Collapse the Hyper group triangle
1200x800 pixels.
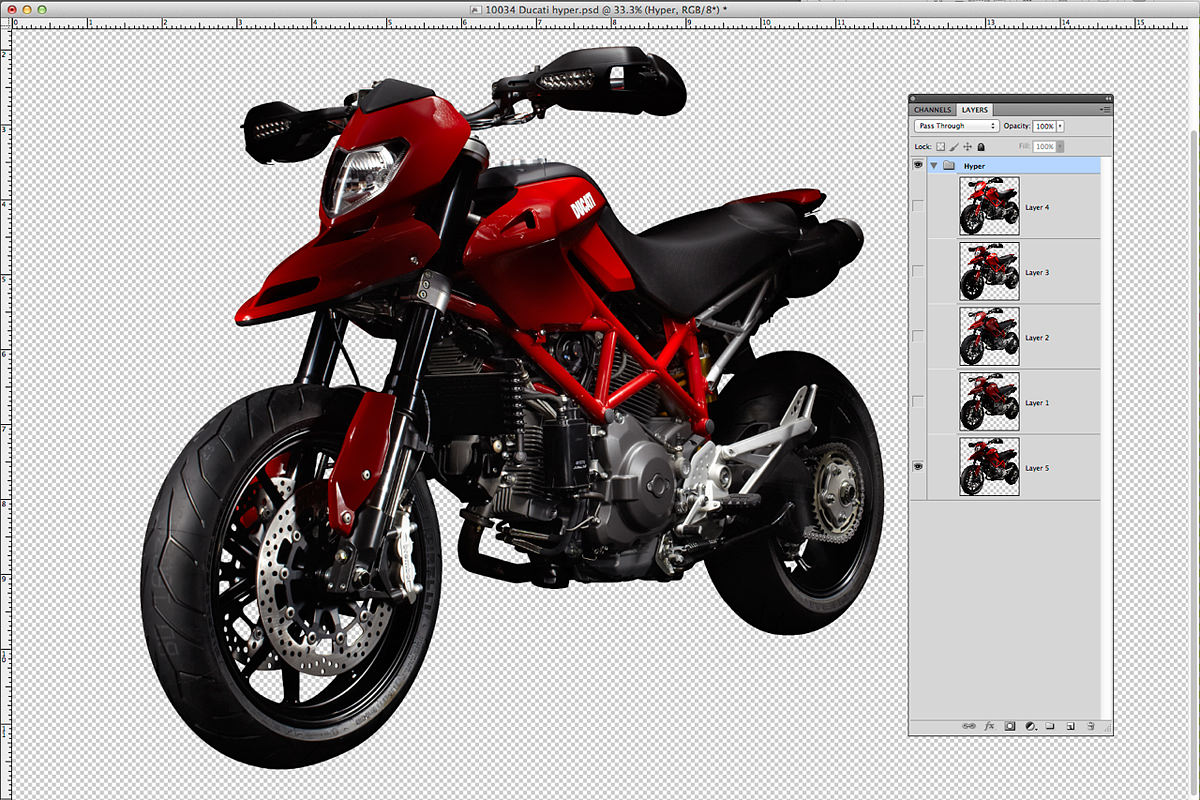(934, 166)
